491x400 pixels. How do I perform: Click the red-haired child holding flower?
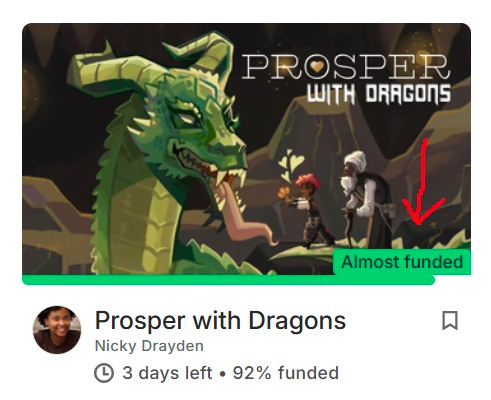[x=308, y=211]
